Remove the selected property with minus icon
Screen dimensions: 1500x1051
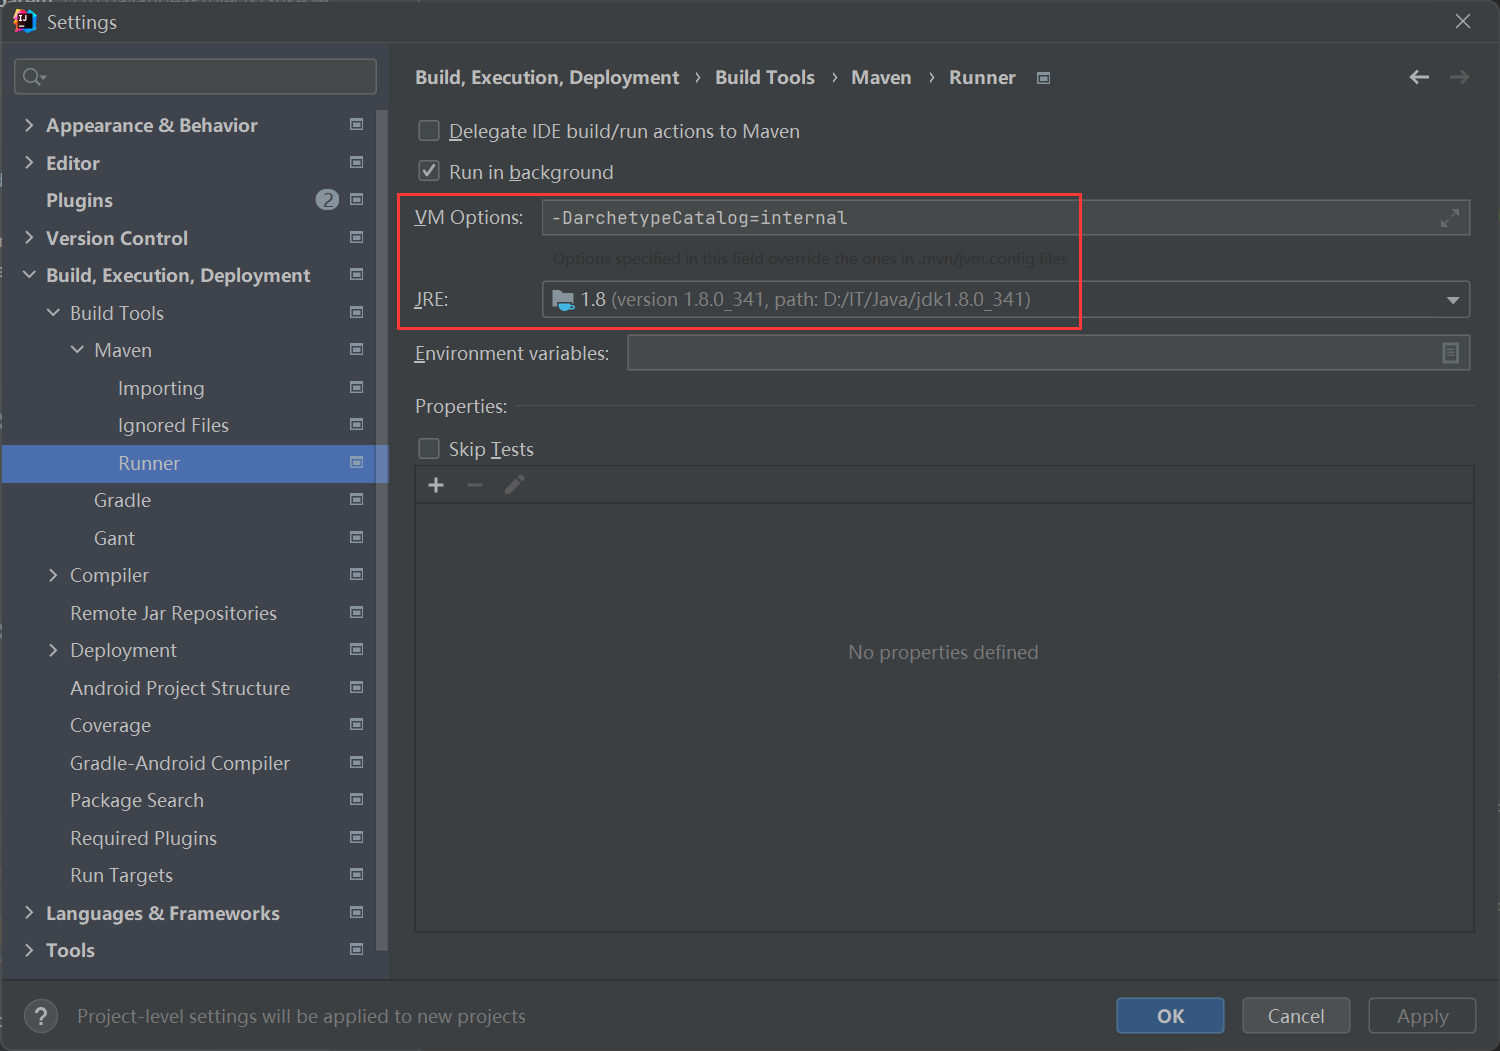(x=475, y=485)
